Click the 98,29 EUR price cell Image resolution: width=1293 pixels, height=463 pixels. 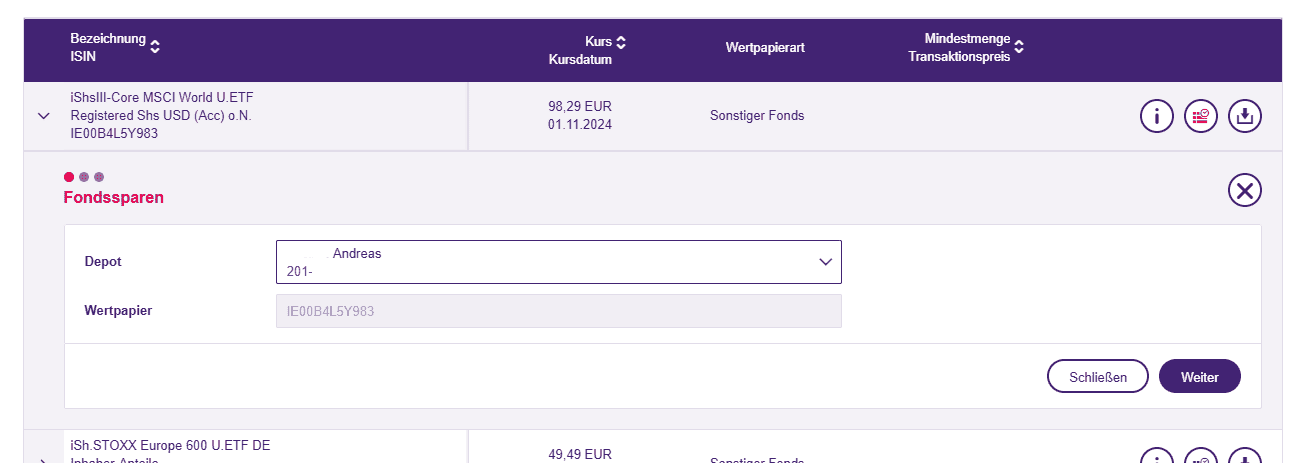point(580,106)
